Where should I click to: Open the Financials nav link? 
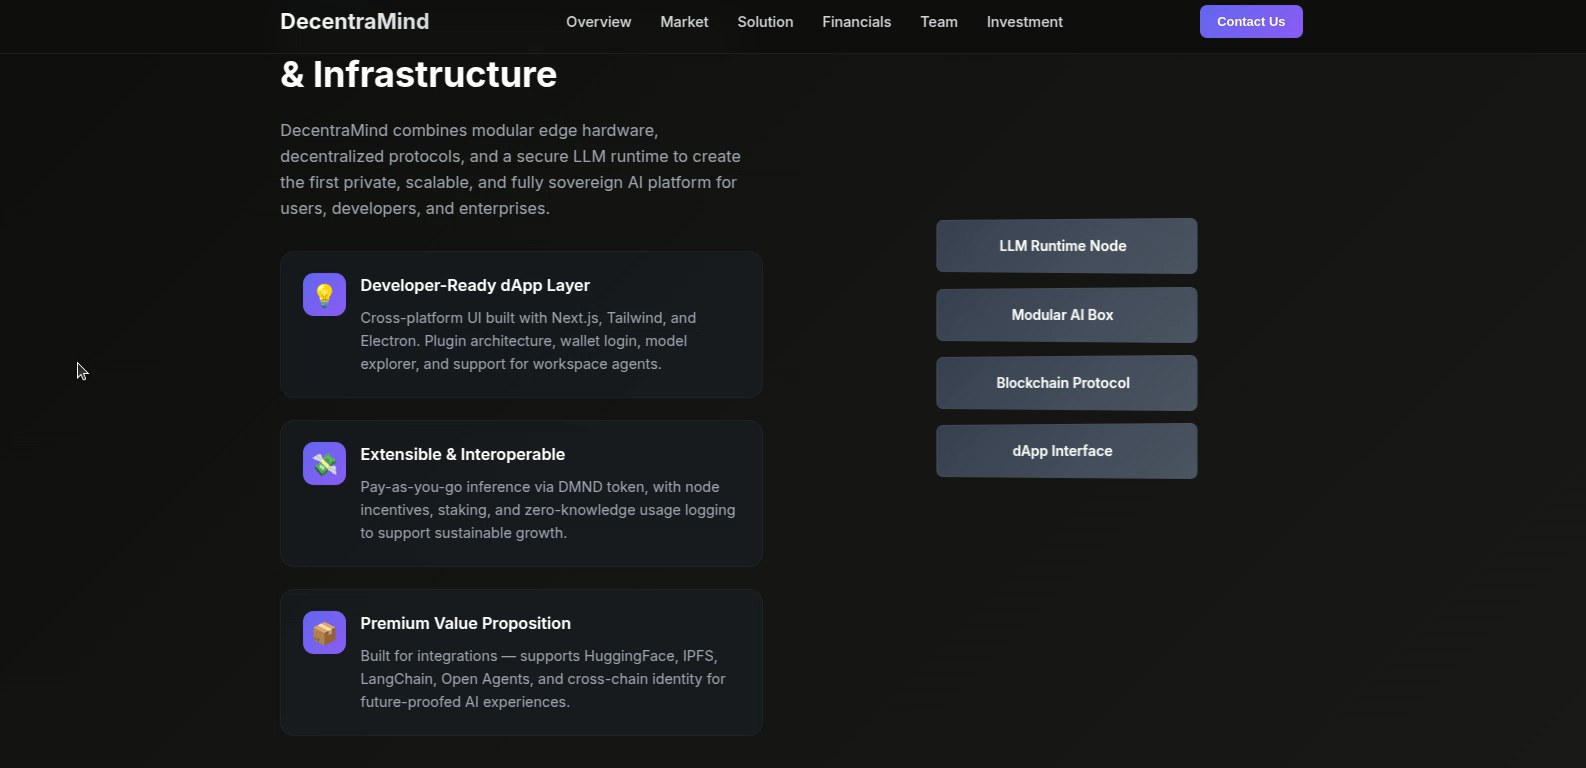[856, 22]
